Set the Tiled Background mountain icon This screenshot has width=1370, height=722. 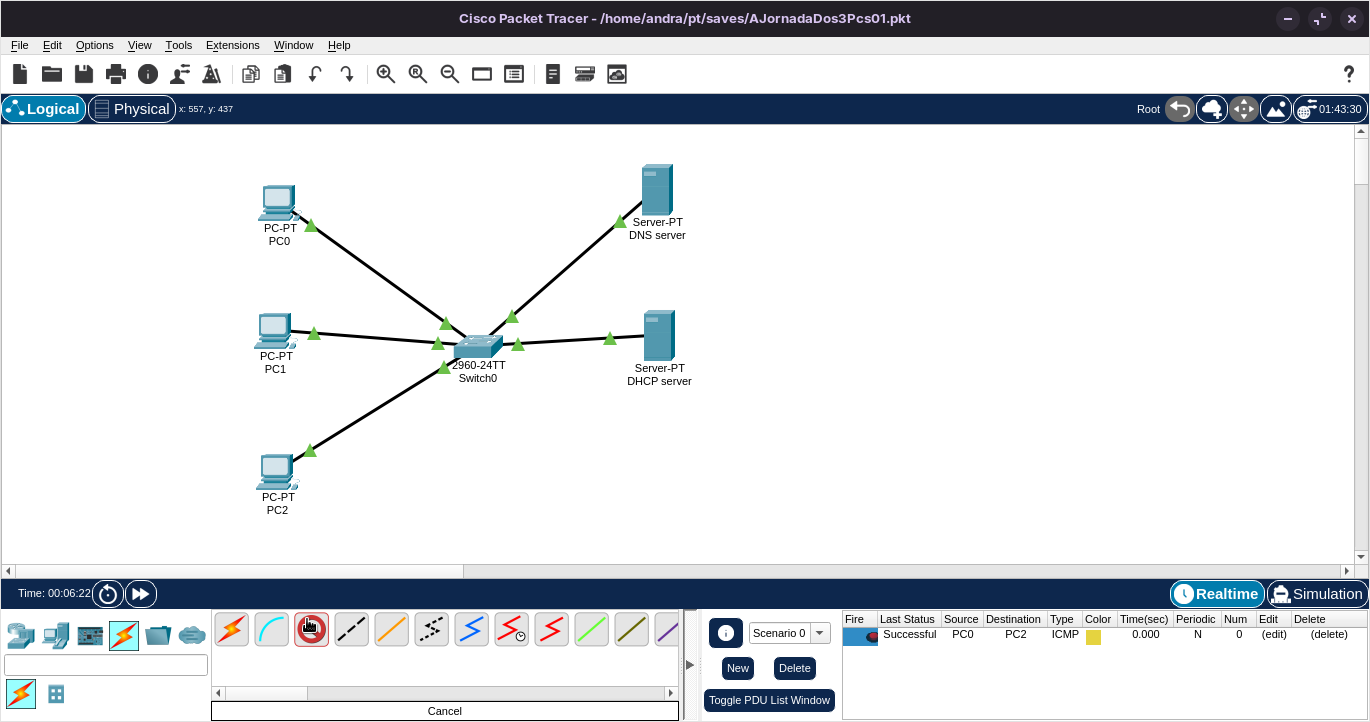pos(1276,109)
